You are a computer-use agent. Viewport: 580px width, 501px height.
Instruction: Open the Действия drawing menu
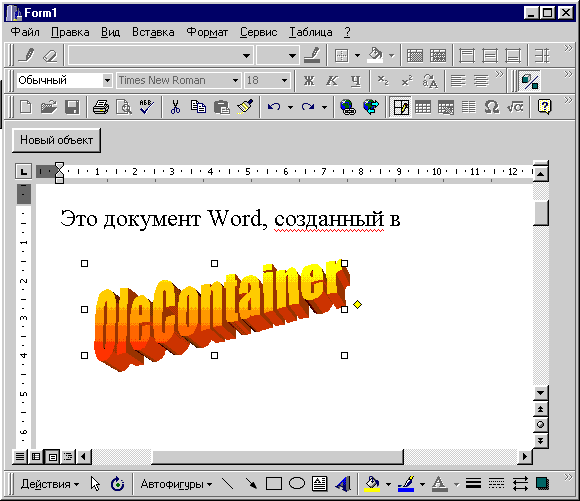[50, 484]
